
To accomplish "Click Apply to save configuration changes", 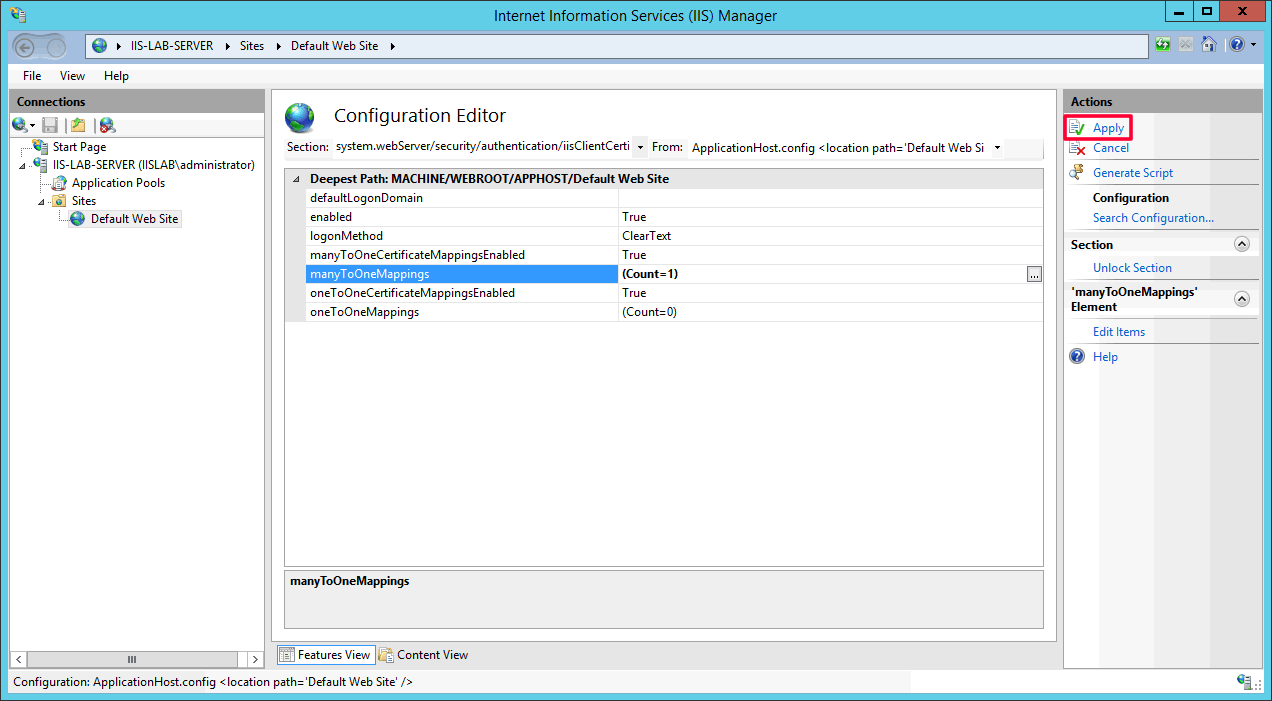I will coord(1108,128).
